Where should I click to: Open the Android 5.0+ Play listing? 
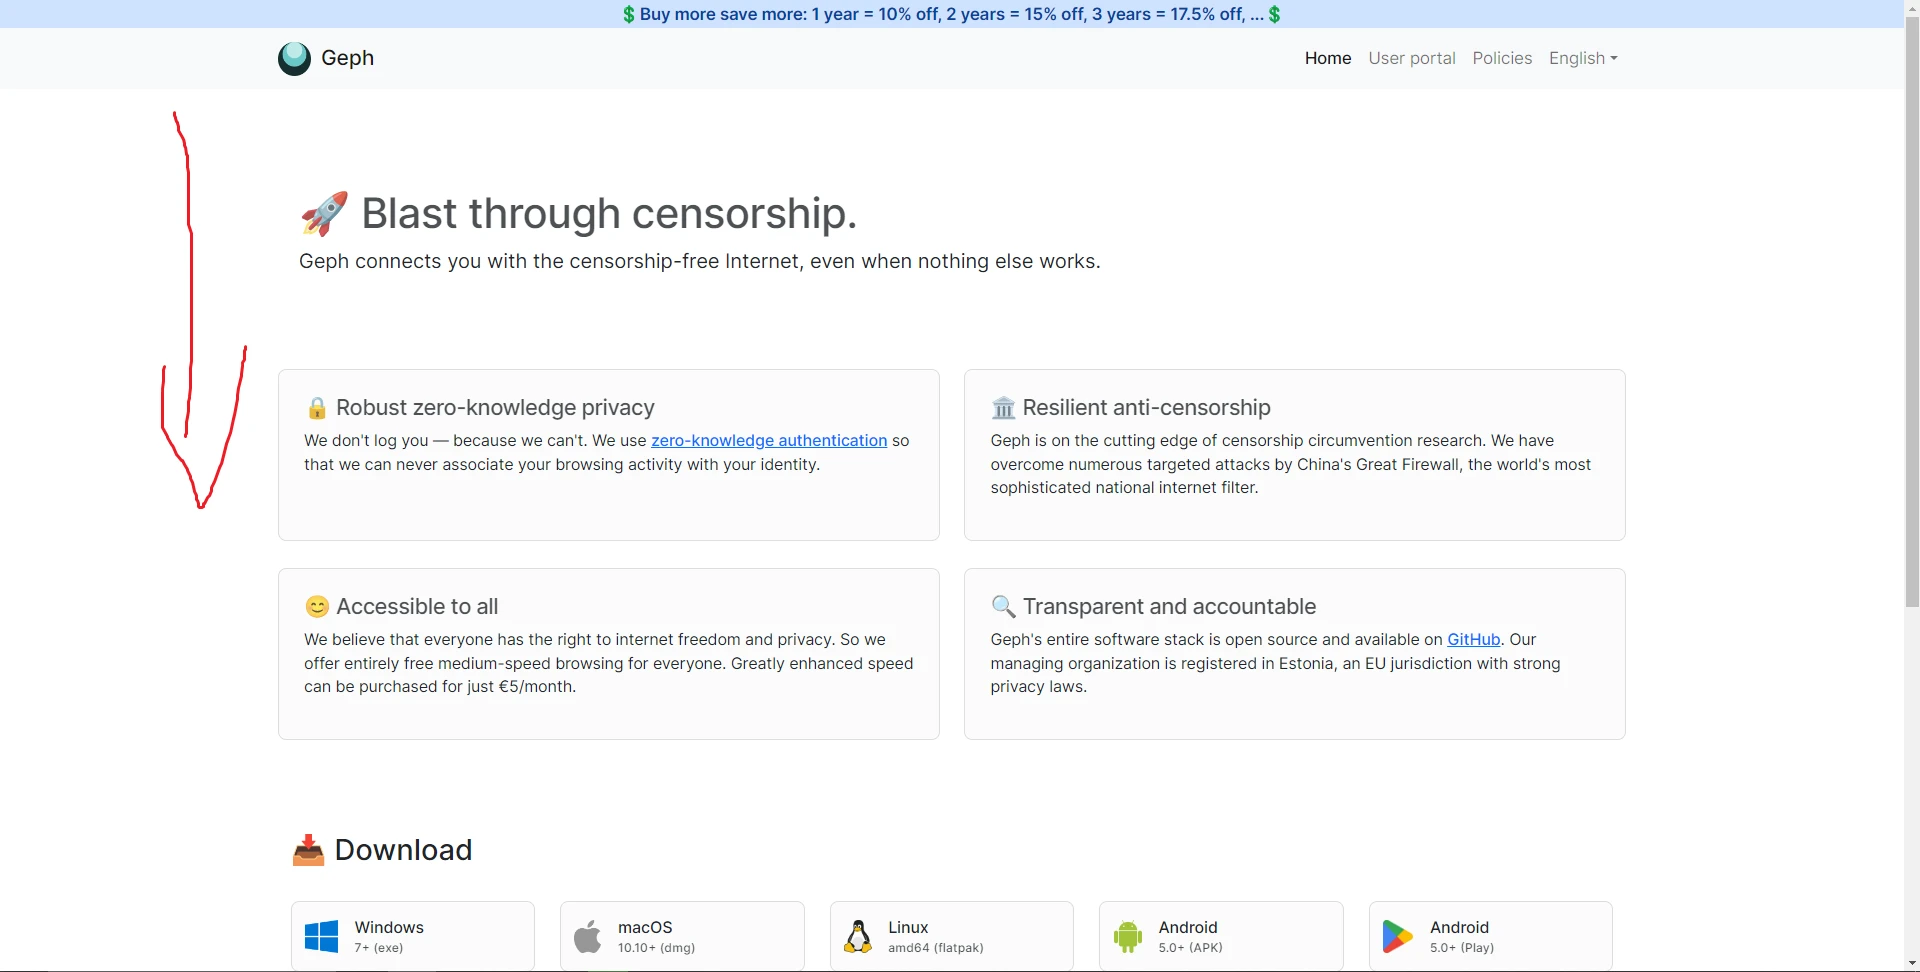tap(1491, 936)
